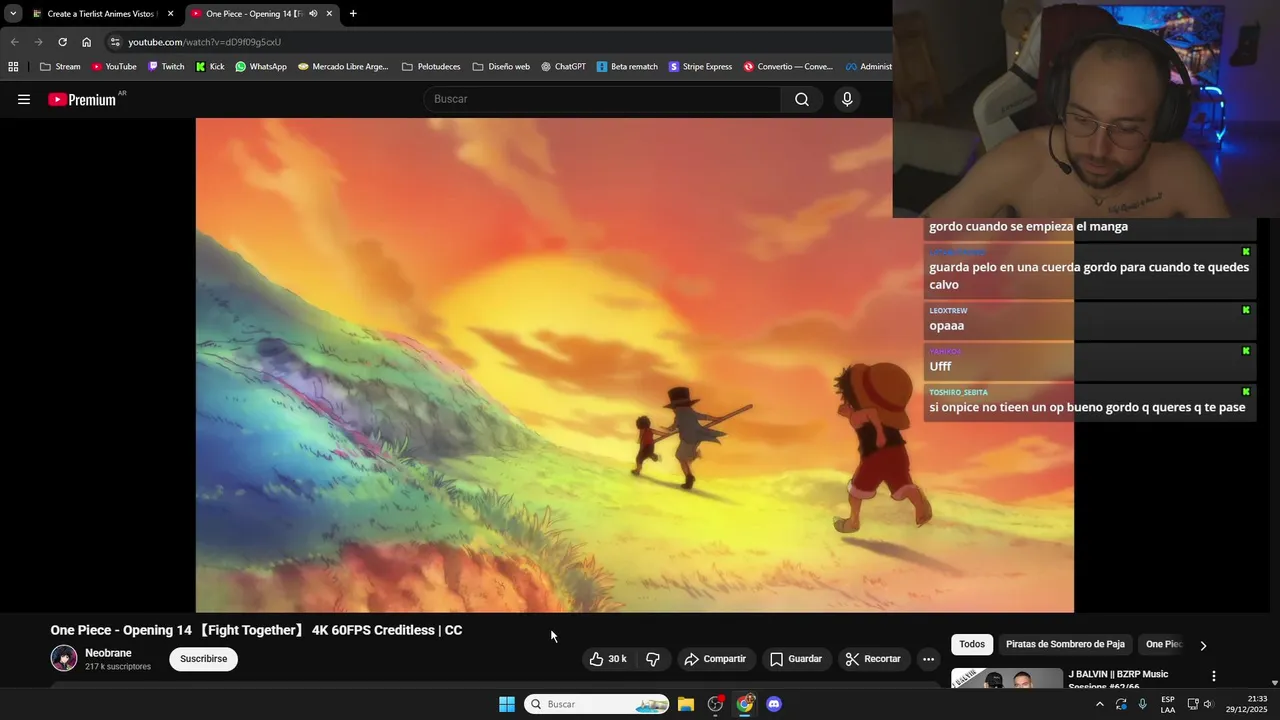Open File Explorer from the taskbar
This screenshot has height=720, width=1280.
point(686,704)
